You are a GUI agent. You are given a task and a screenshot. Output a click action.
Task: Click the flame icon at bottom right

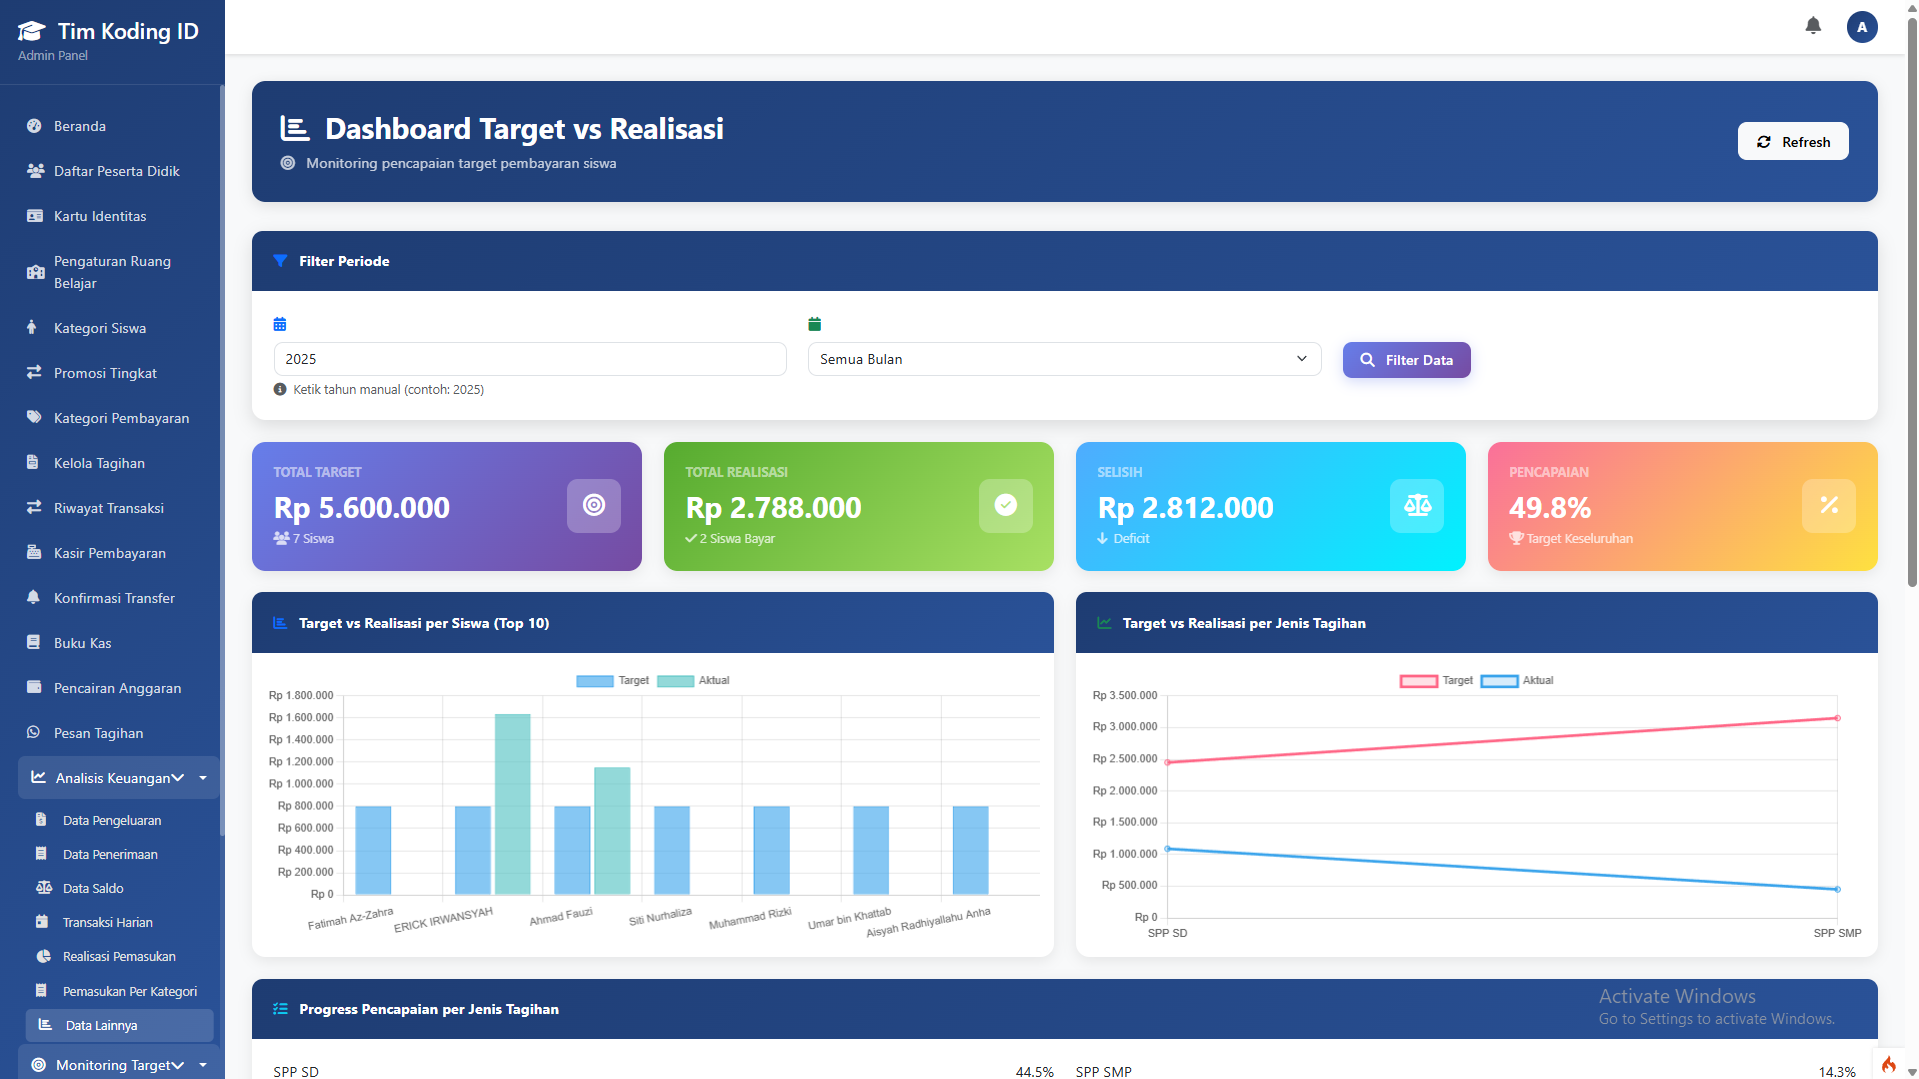click(x=1888, y=1064)
